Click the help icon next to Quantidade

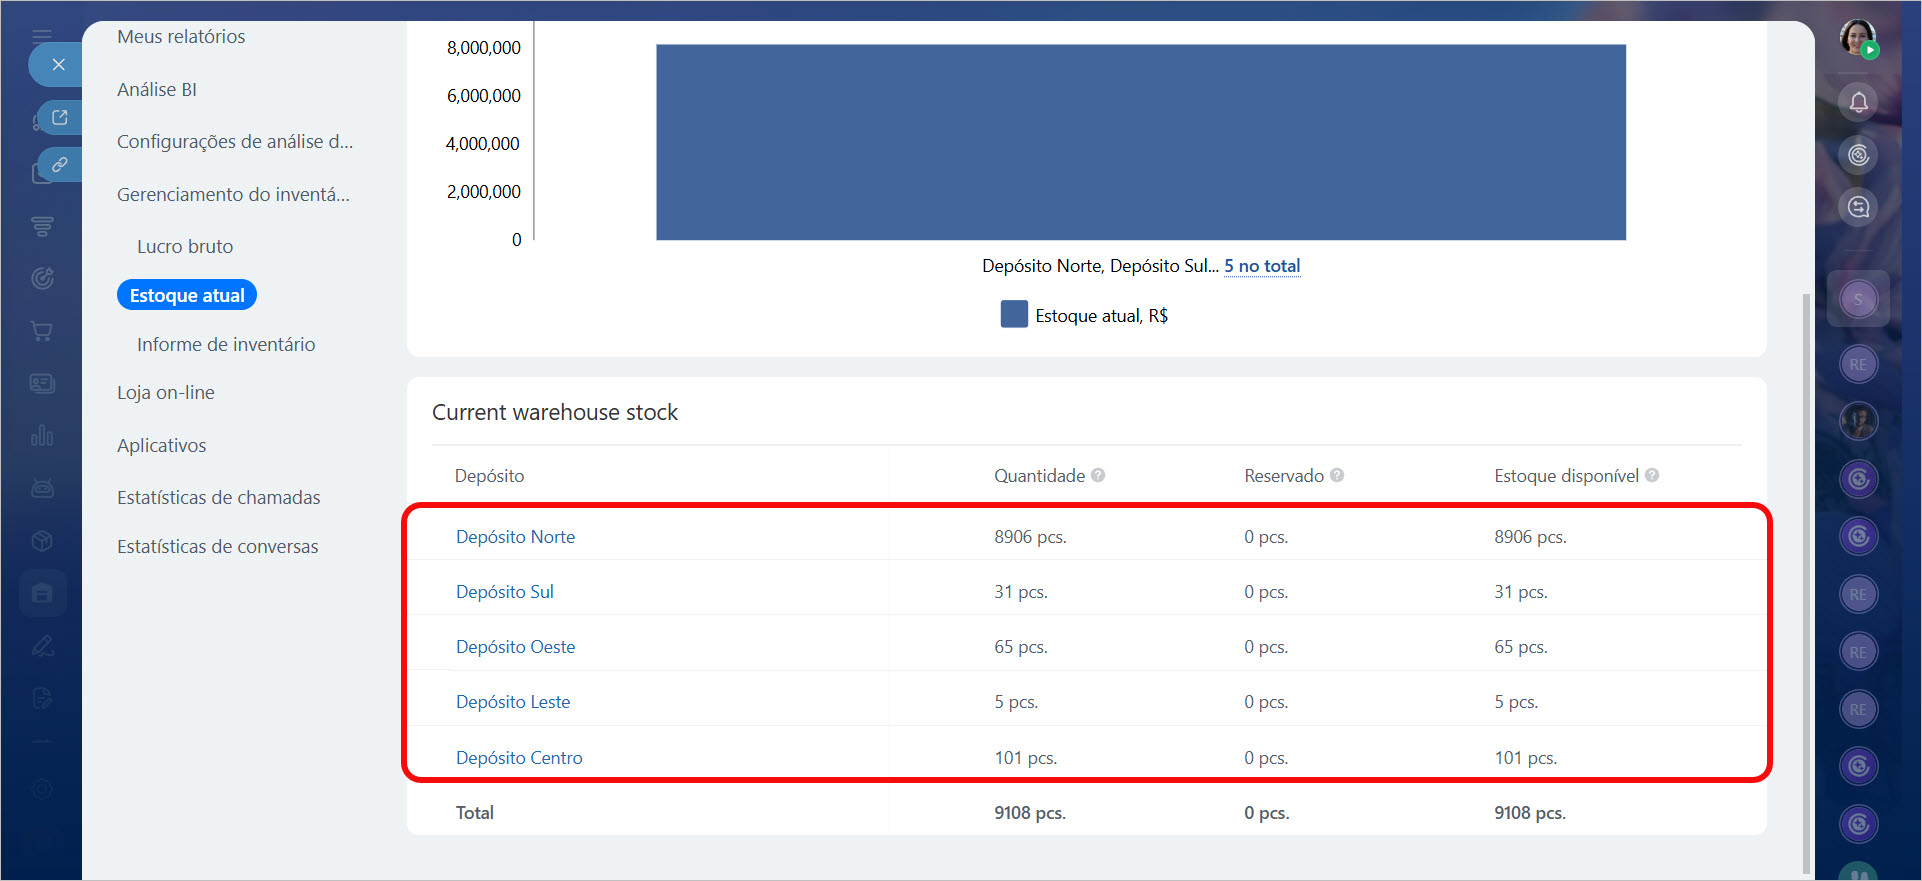[1098, 476]
